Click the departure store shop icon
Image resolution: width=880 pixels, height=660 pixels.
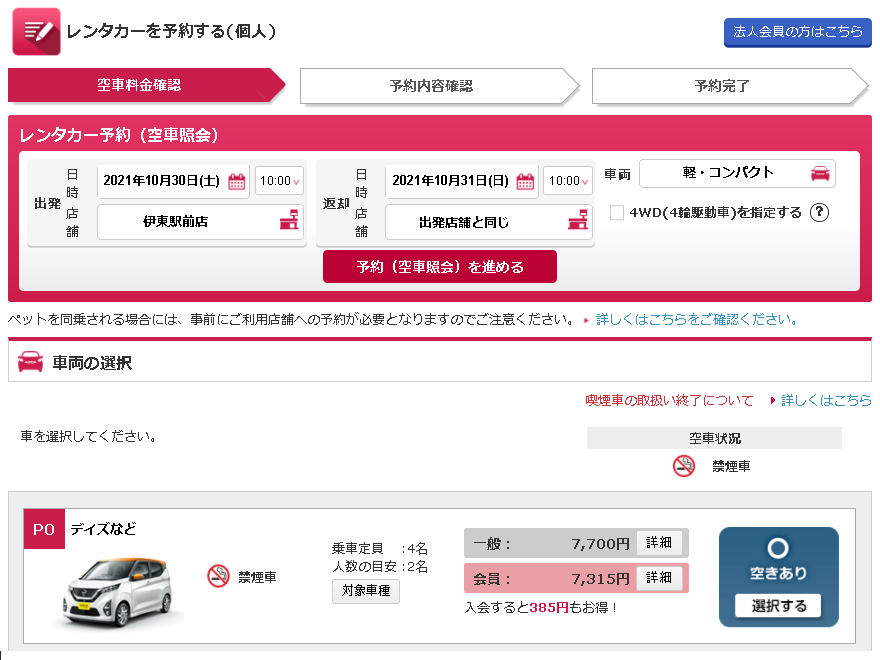(x=288, y=222)
